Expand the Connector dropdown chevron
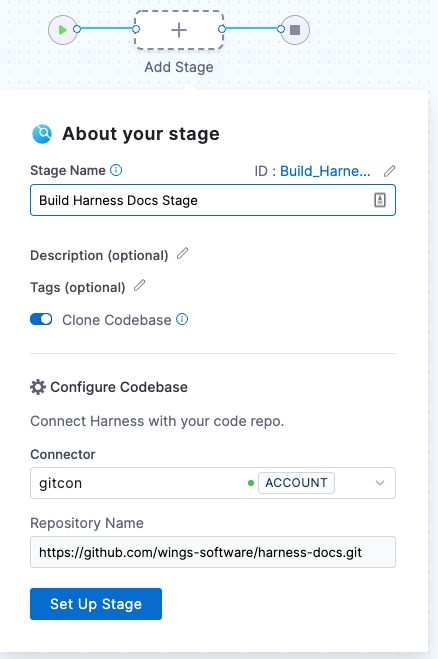Screen dimensions: 438x659 (380, 483)
